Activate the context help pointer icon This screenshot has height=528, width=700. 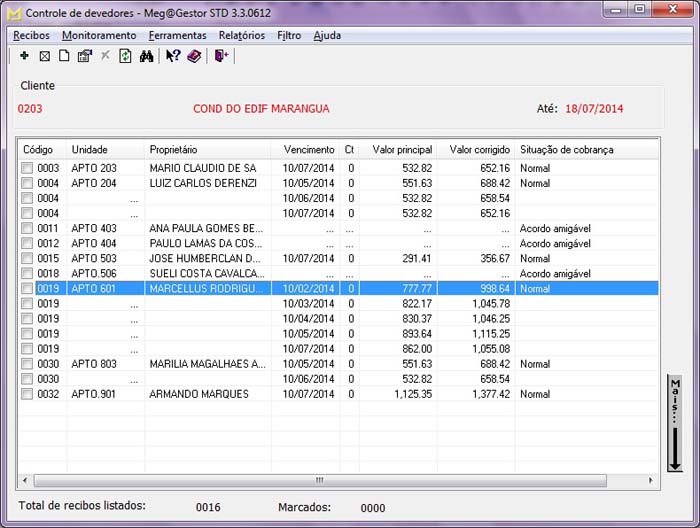click(173, 57)
